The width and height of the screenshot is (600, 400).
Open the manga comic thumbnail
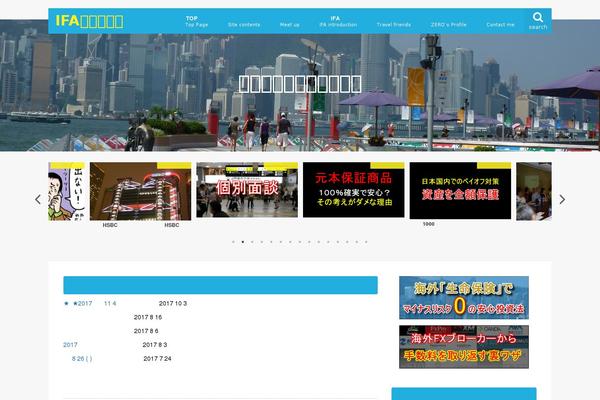[x=67, y=191]
